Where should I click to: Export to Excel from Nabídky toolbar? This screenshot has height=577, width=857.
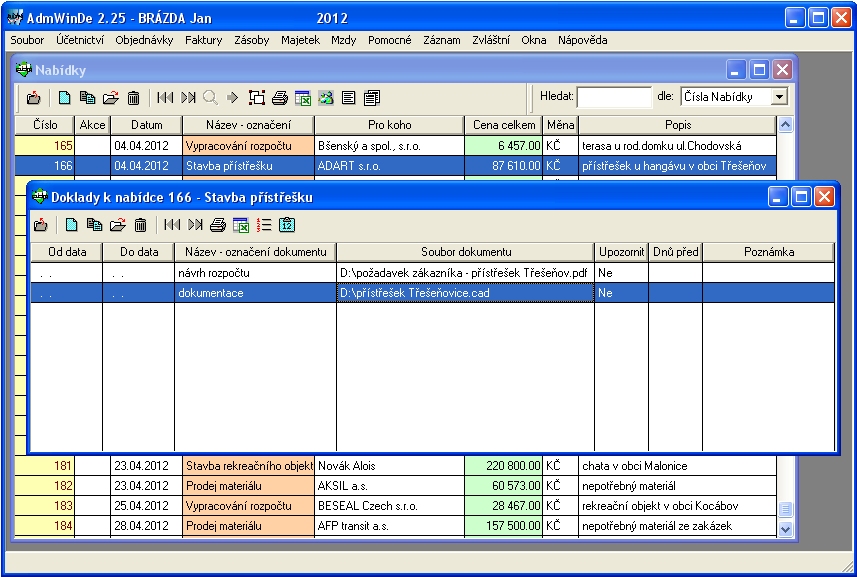[x=303, y=98]
